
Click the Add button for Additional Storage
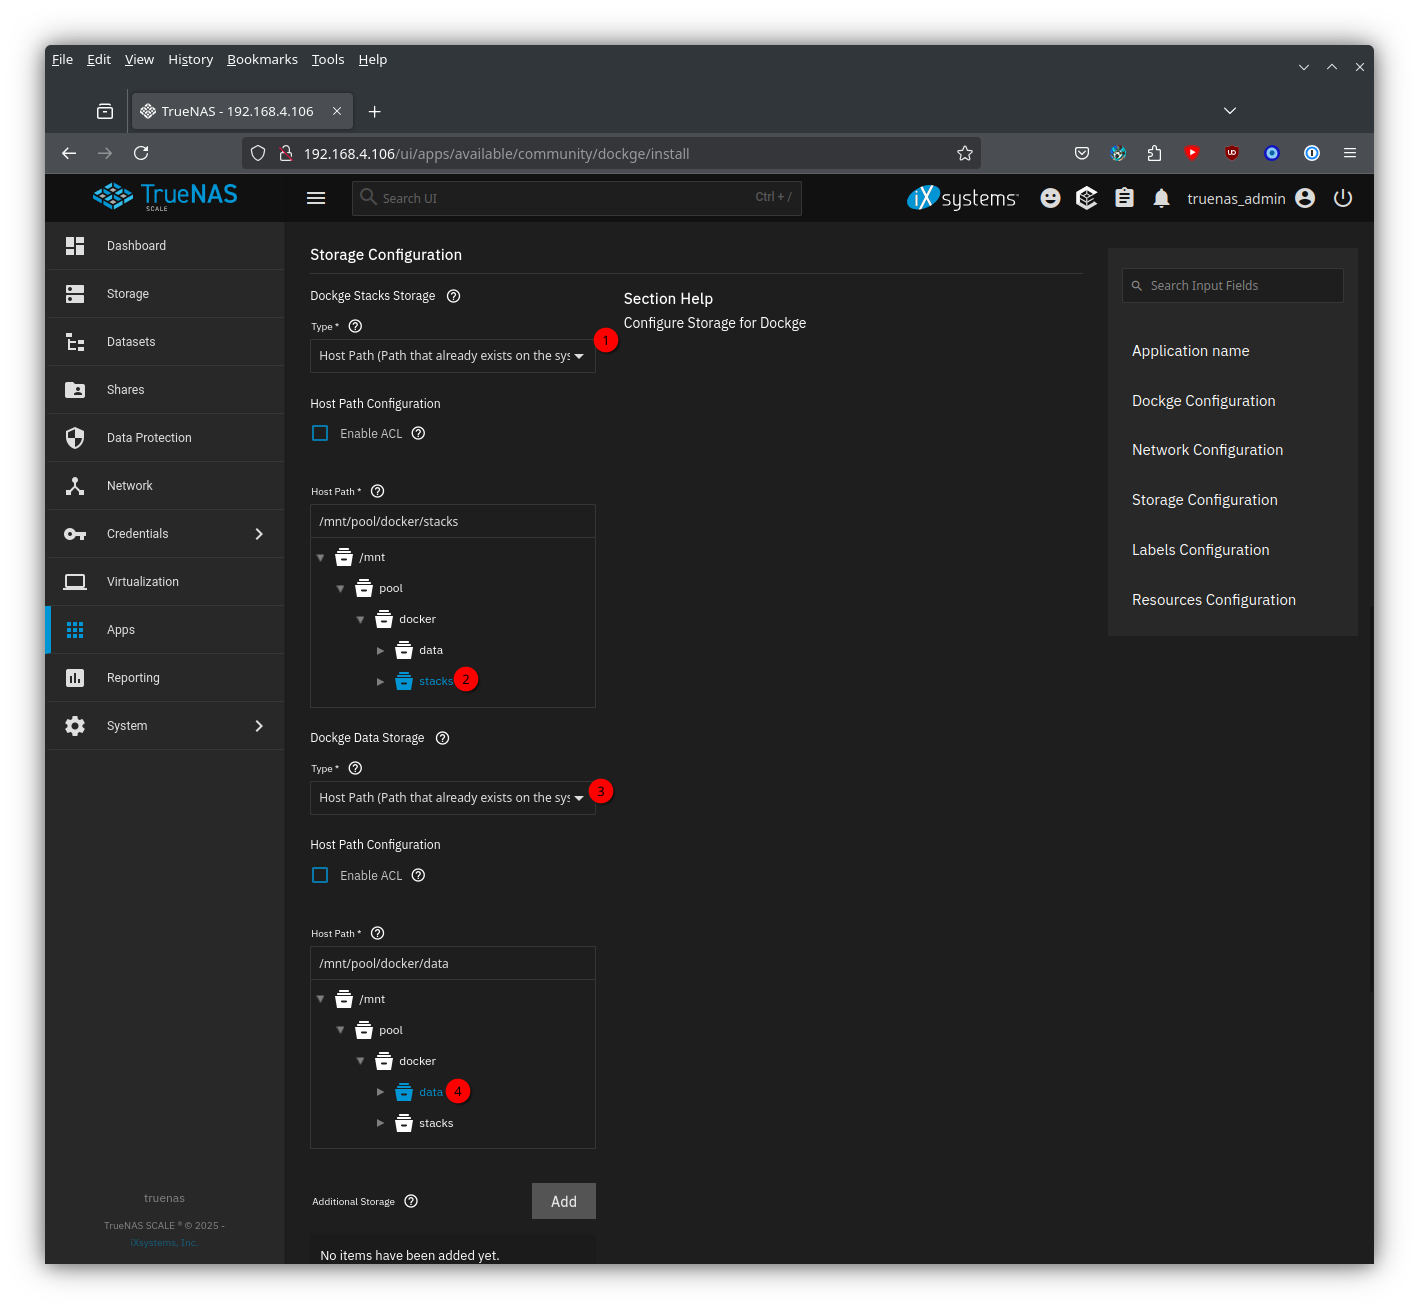[x=563, y=1201]
